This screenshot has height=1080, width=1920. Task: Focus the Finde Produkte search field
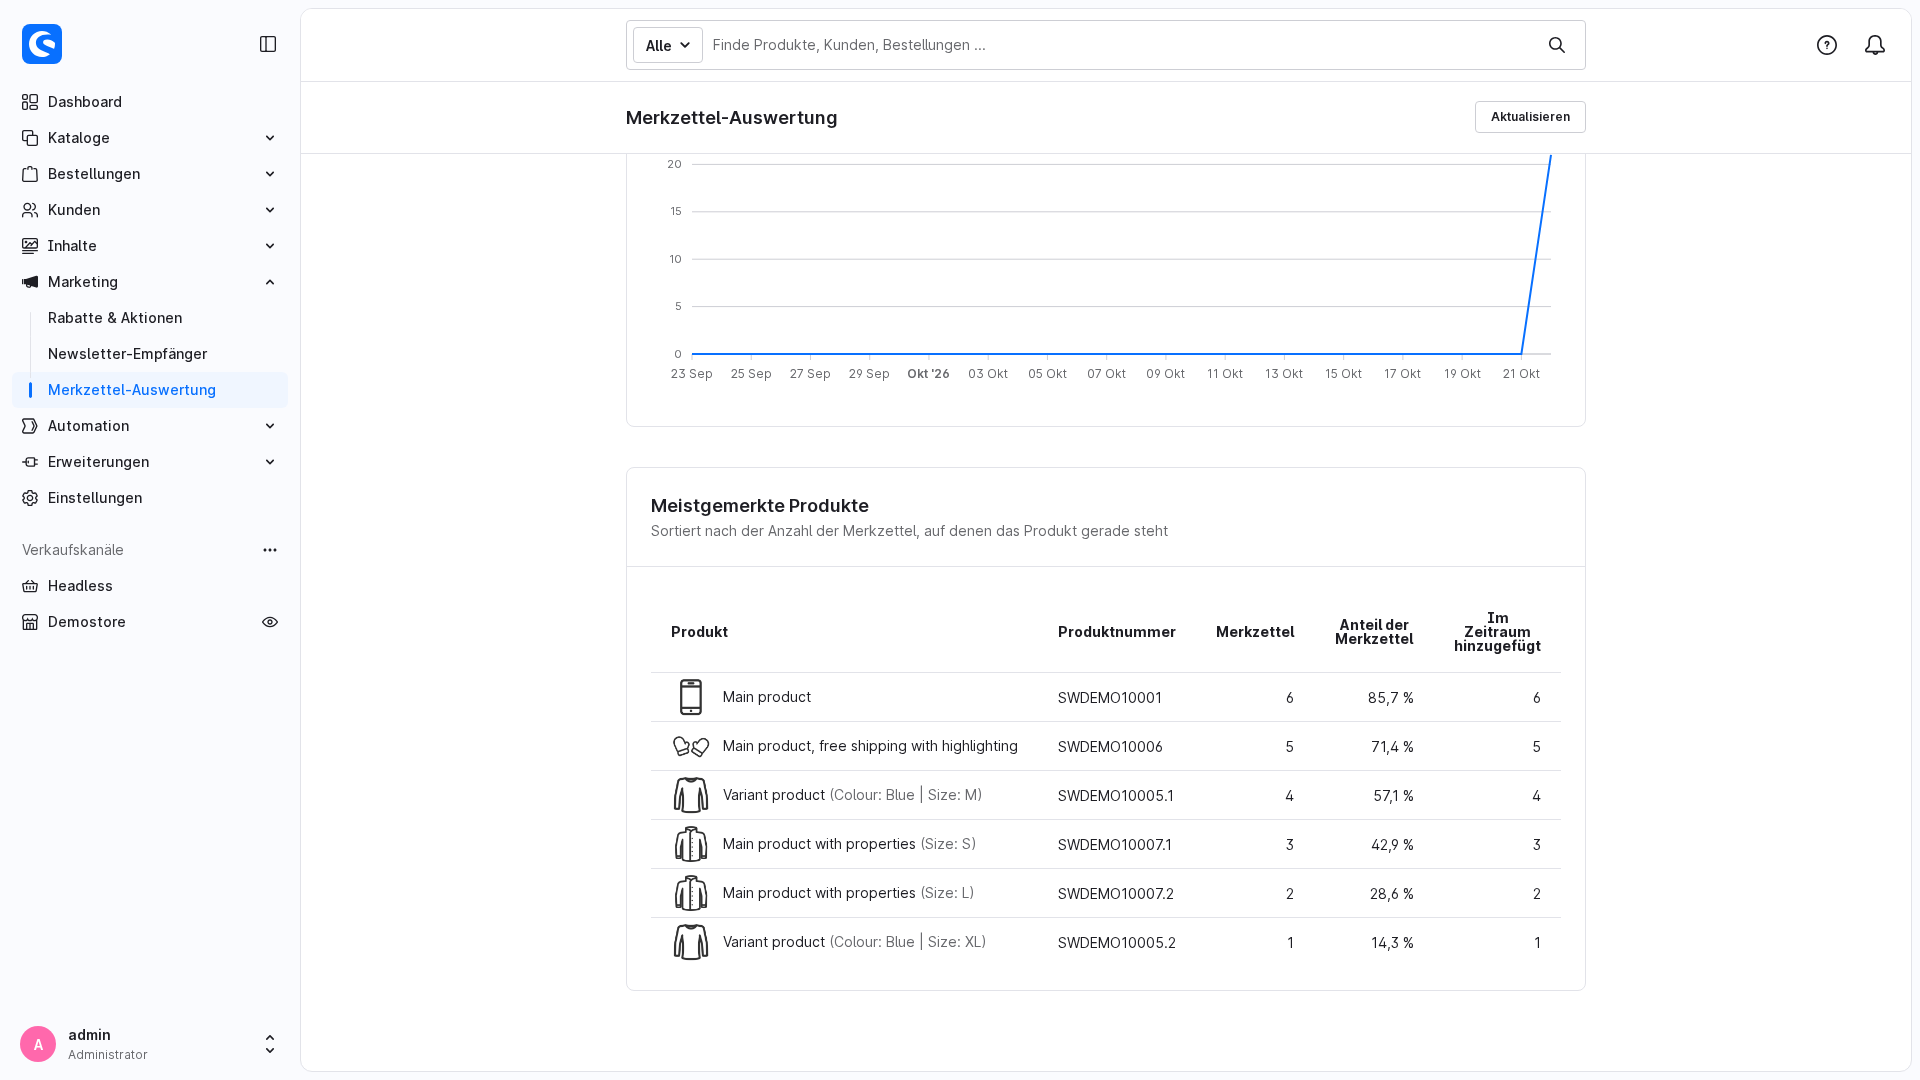[1120, 45]
